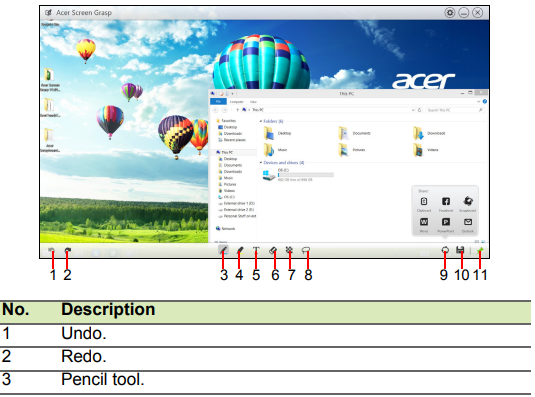
Task: Collapse the Devices and drives group
Action: (x=261, y=163)
